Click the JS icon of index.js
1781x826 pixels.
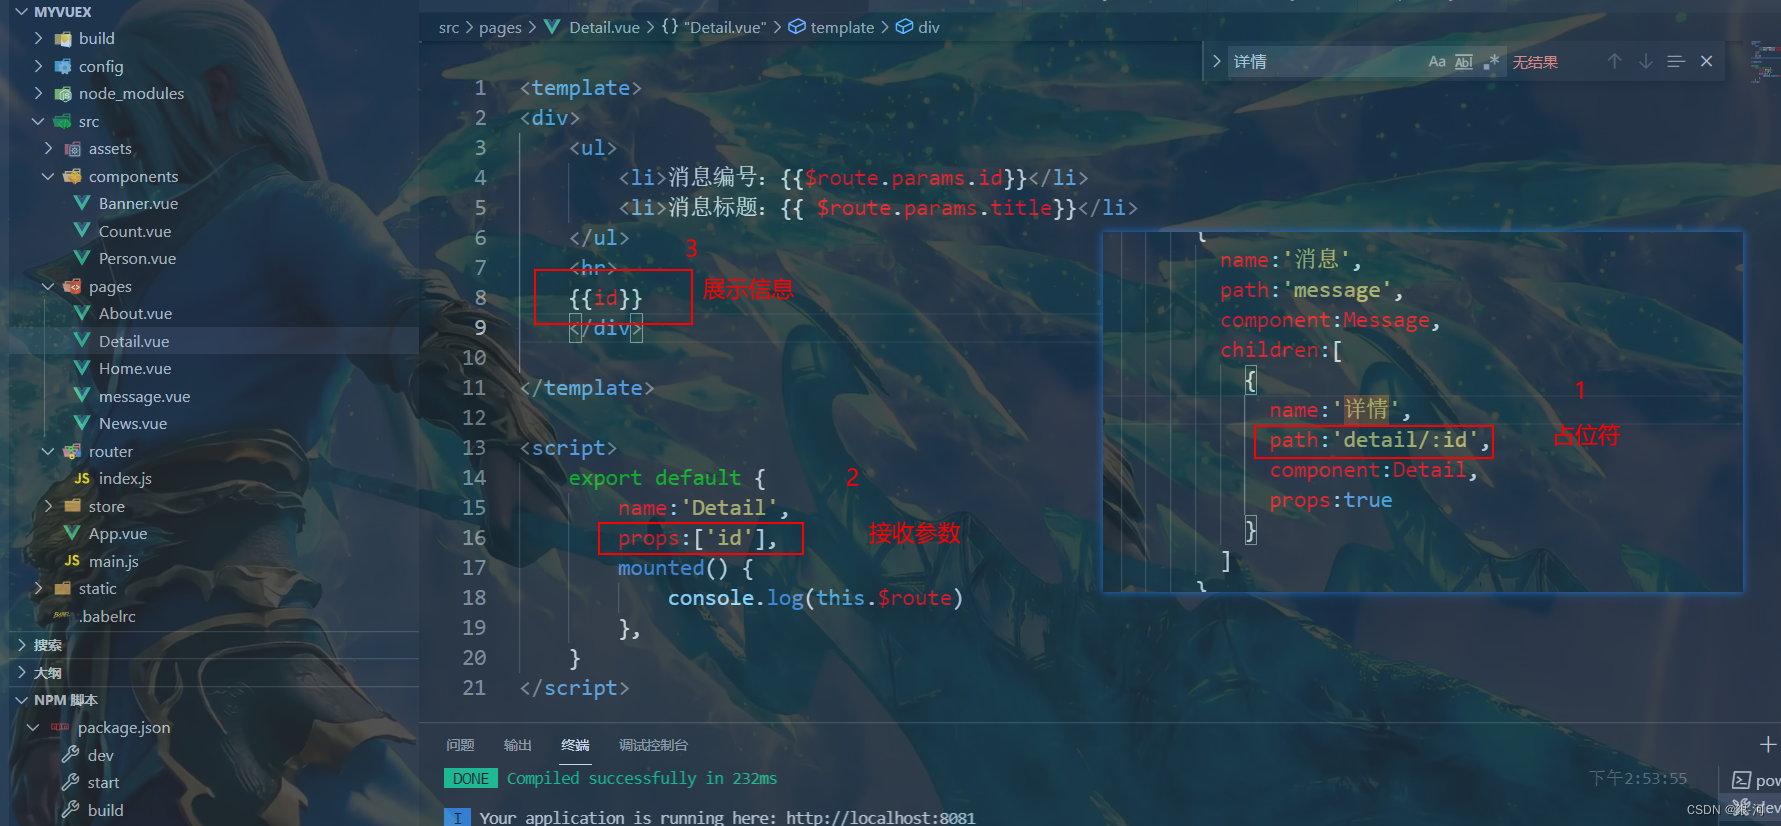click(x=82, y=478)
